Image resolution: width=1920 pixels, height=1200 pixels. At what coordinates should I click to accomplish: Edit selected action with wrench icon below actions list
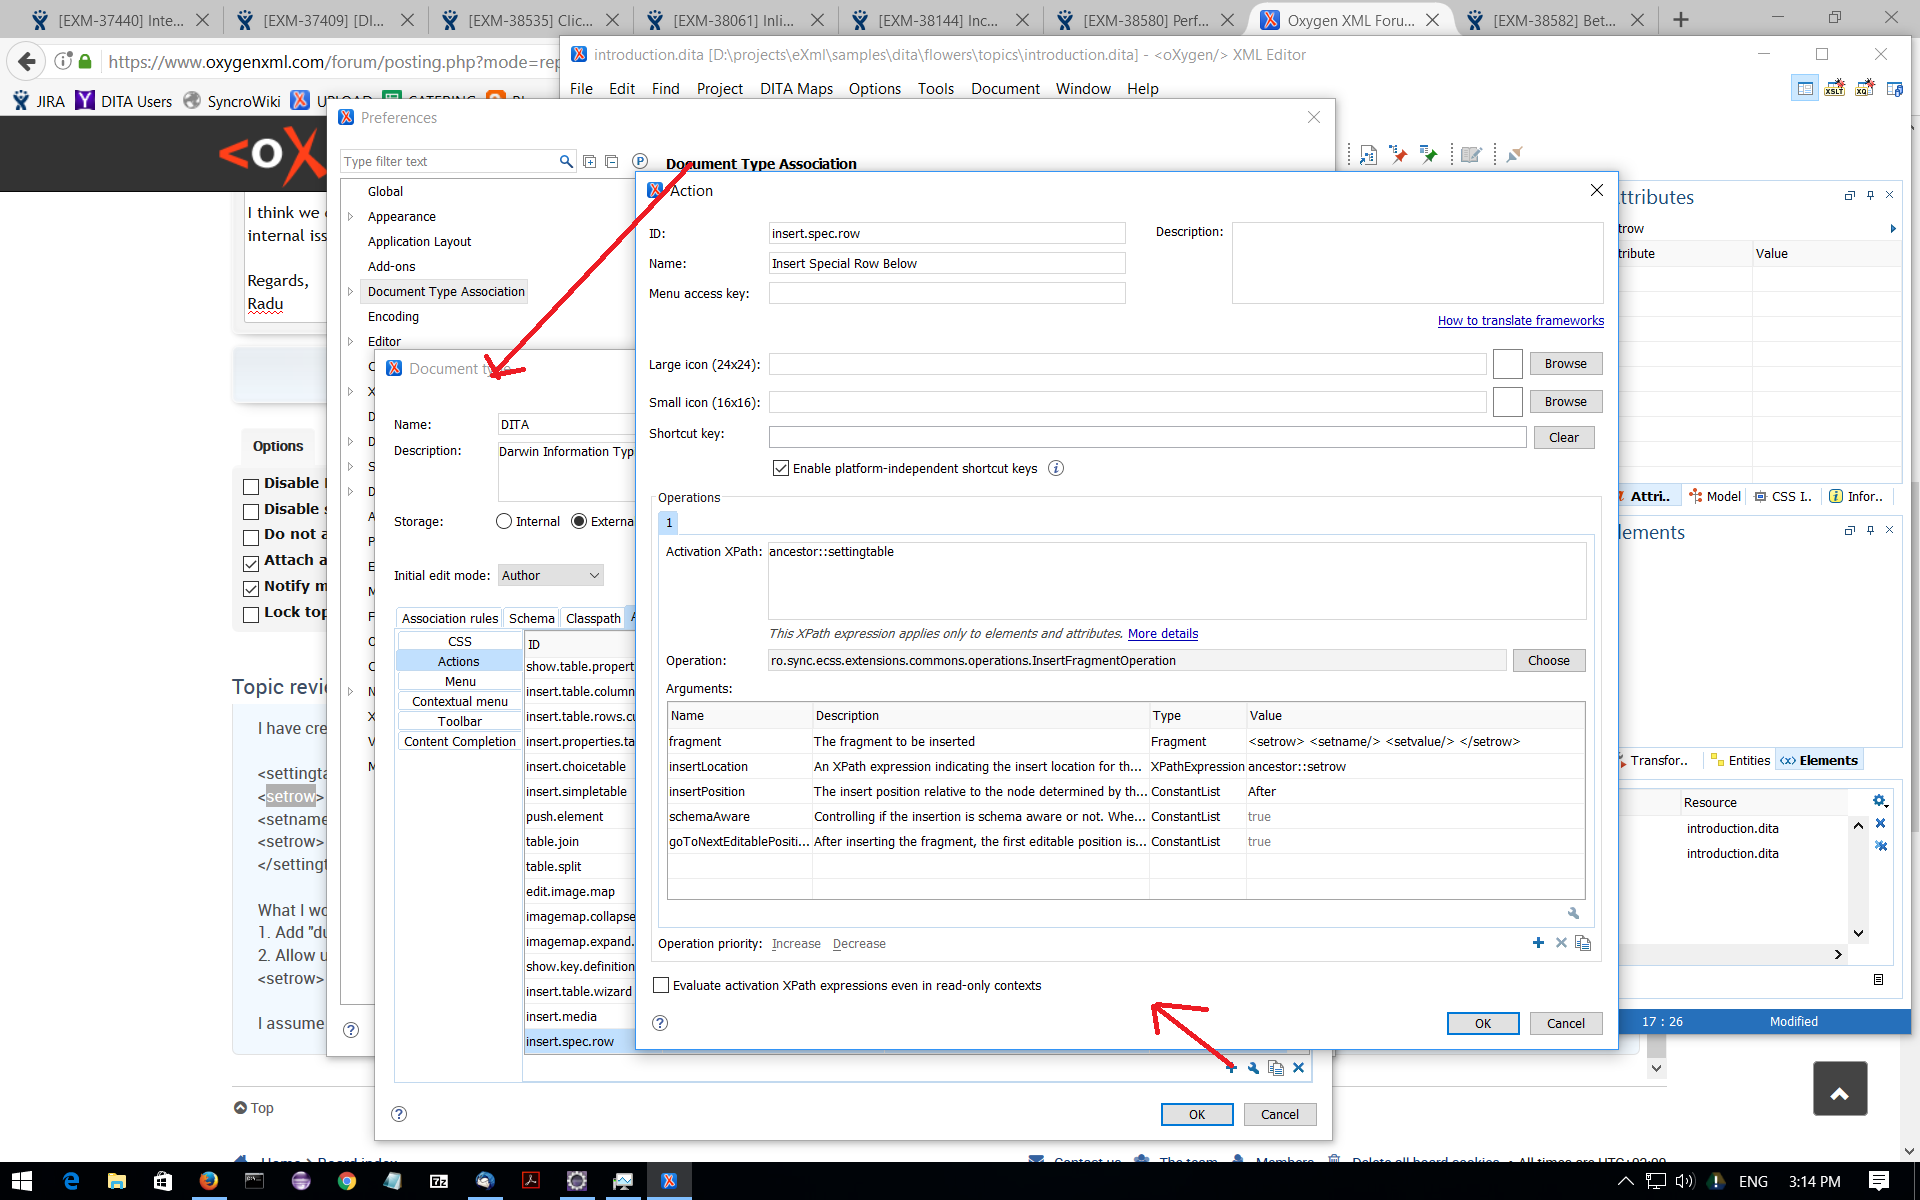1253,1068
